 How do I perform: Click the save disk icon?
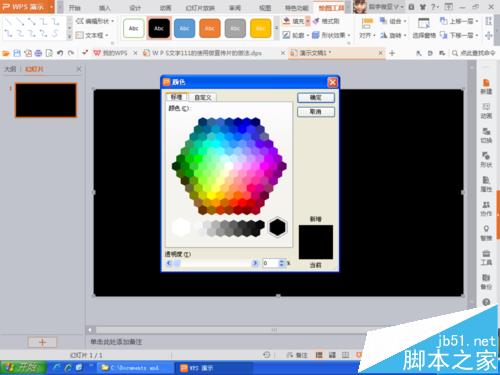(x=17, y=53)
